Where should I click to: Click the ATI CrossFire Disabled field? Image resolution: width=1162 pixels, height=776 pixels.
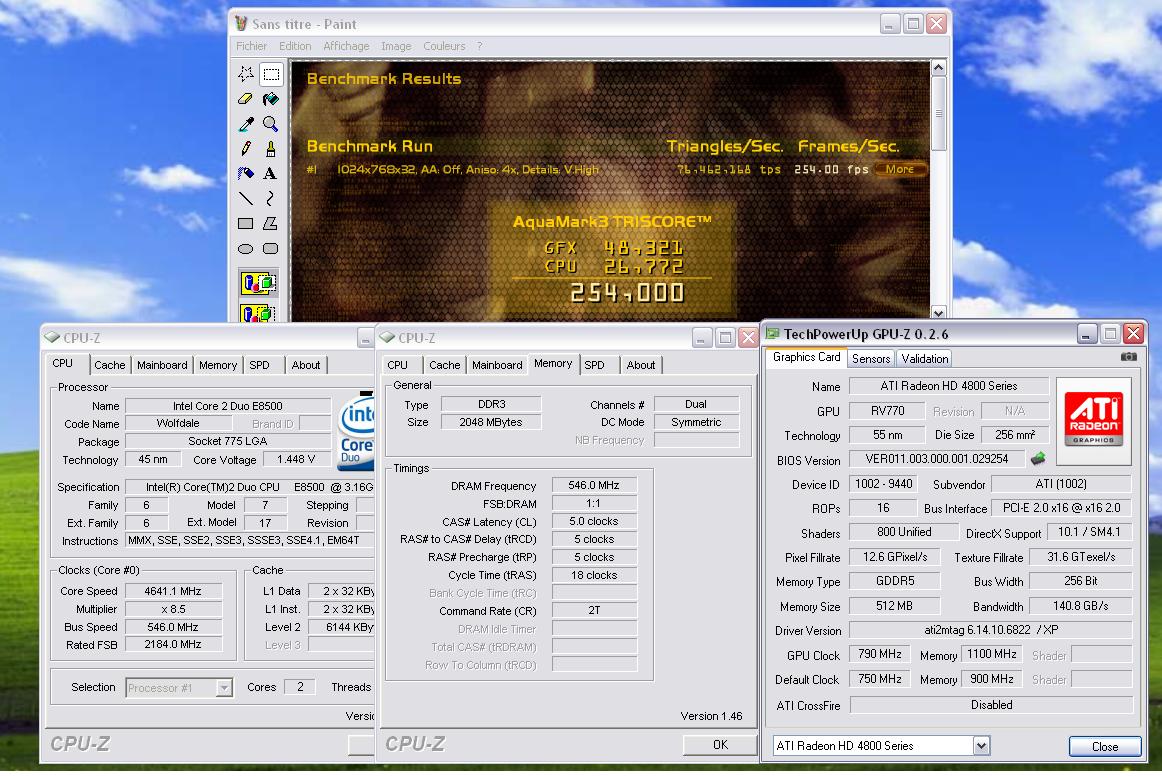991,705
